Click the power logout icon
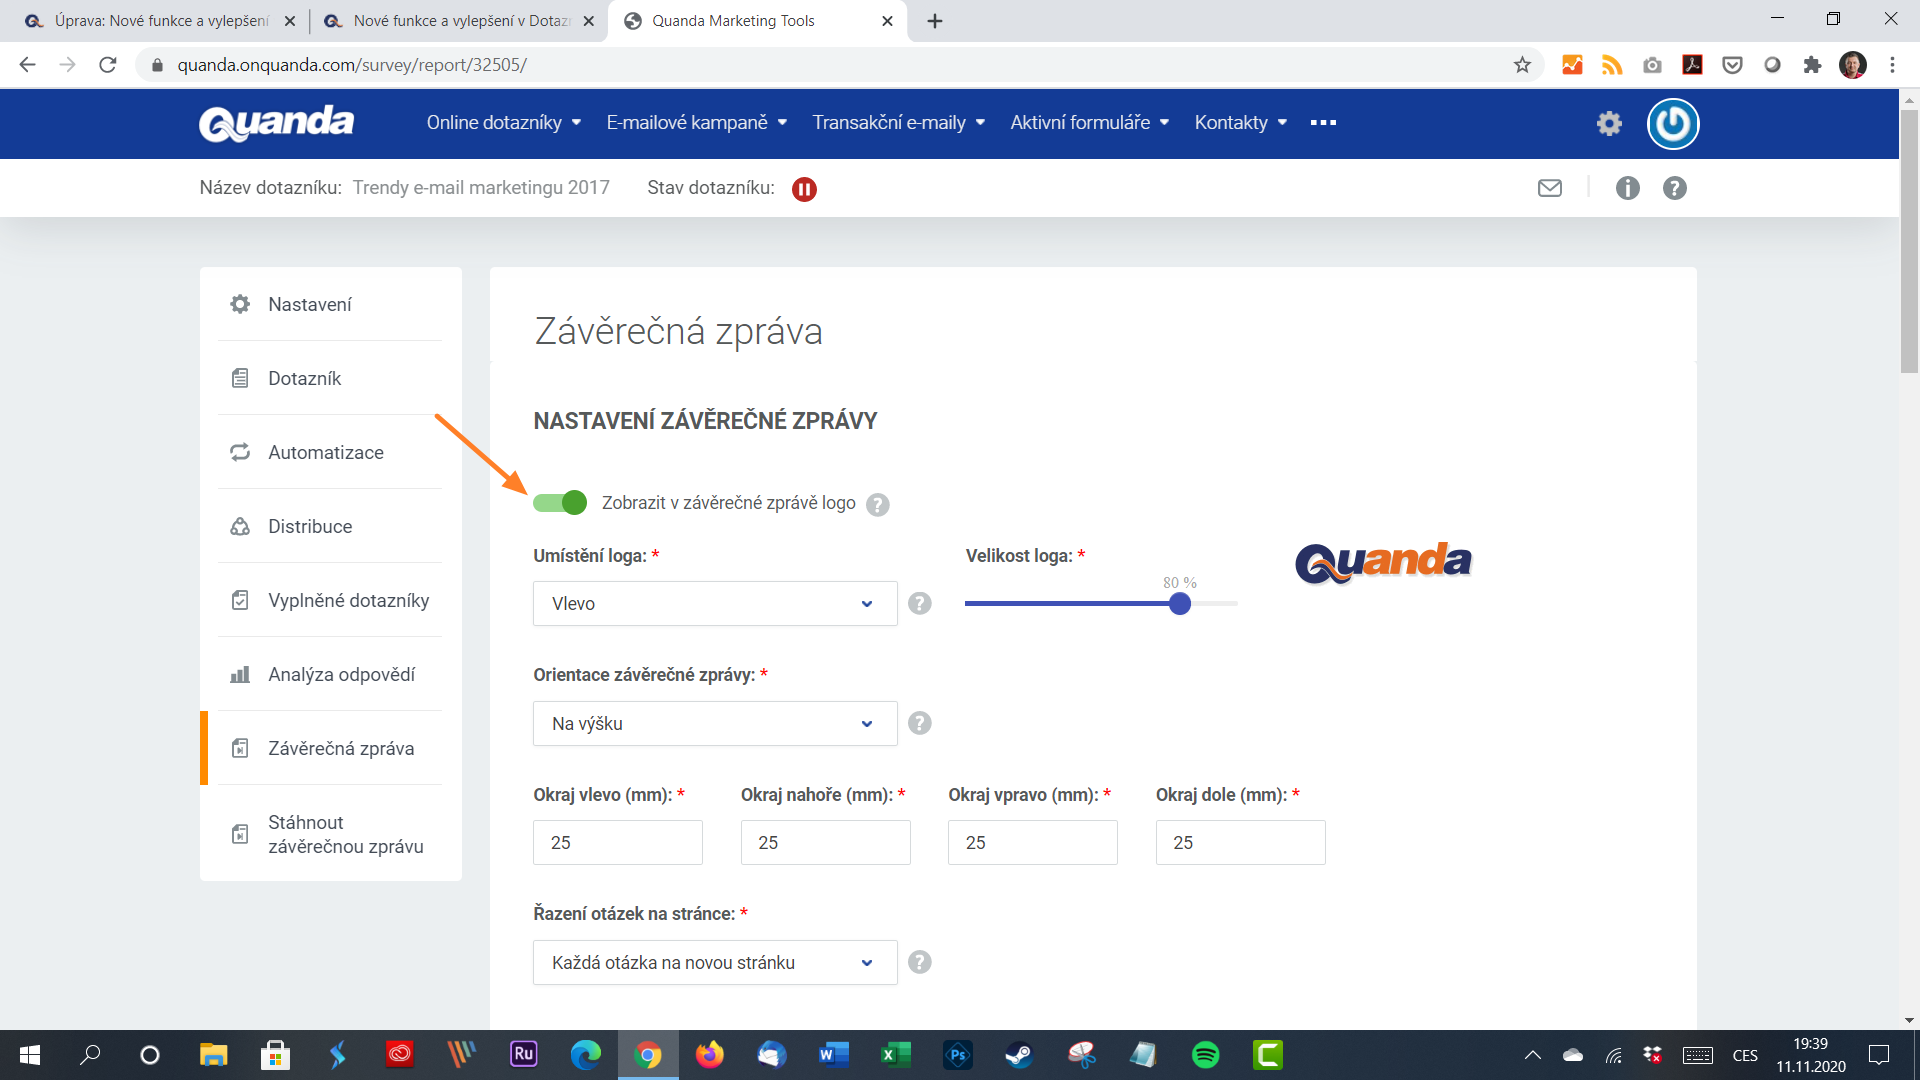 pyautogui.click(x=1673, y=123)
